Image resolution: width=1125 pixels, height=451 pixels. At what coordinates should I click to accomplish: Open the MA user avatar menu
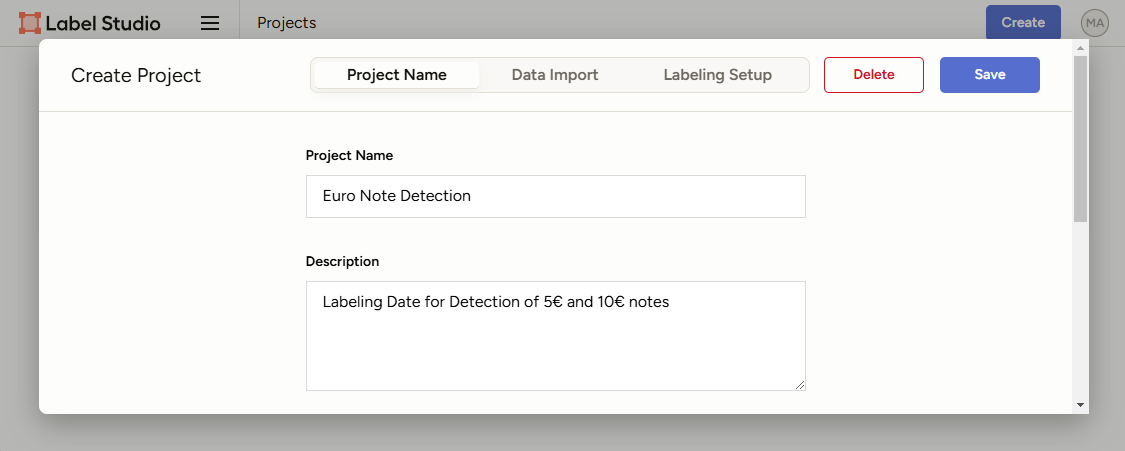[x=1095, y=23]
